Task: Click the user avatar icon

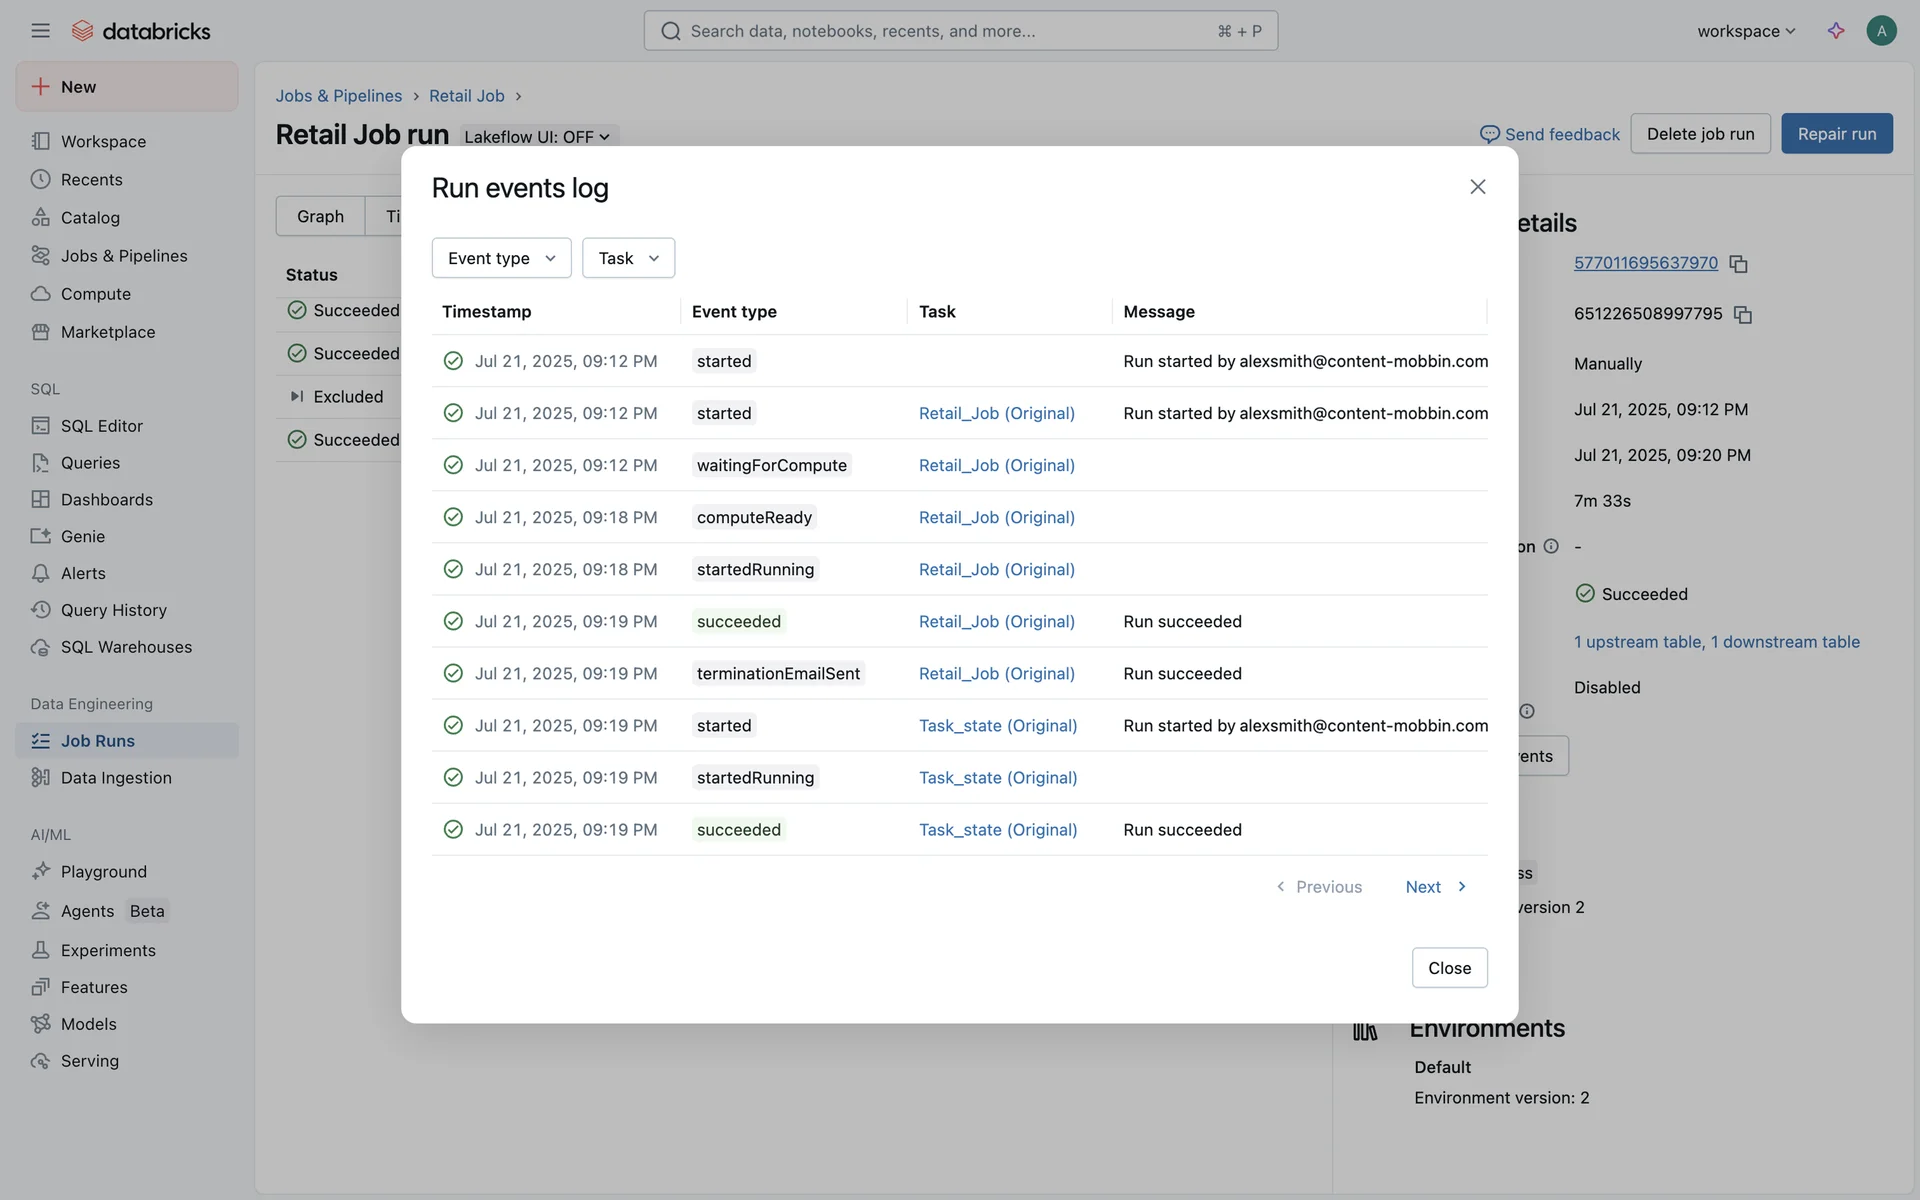Action: tap(1881, 31)
